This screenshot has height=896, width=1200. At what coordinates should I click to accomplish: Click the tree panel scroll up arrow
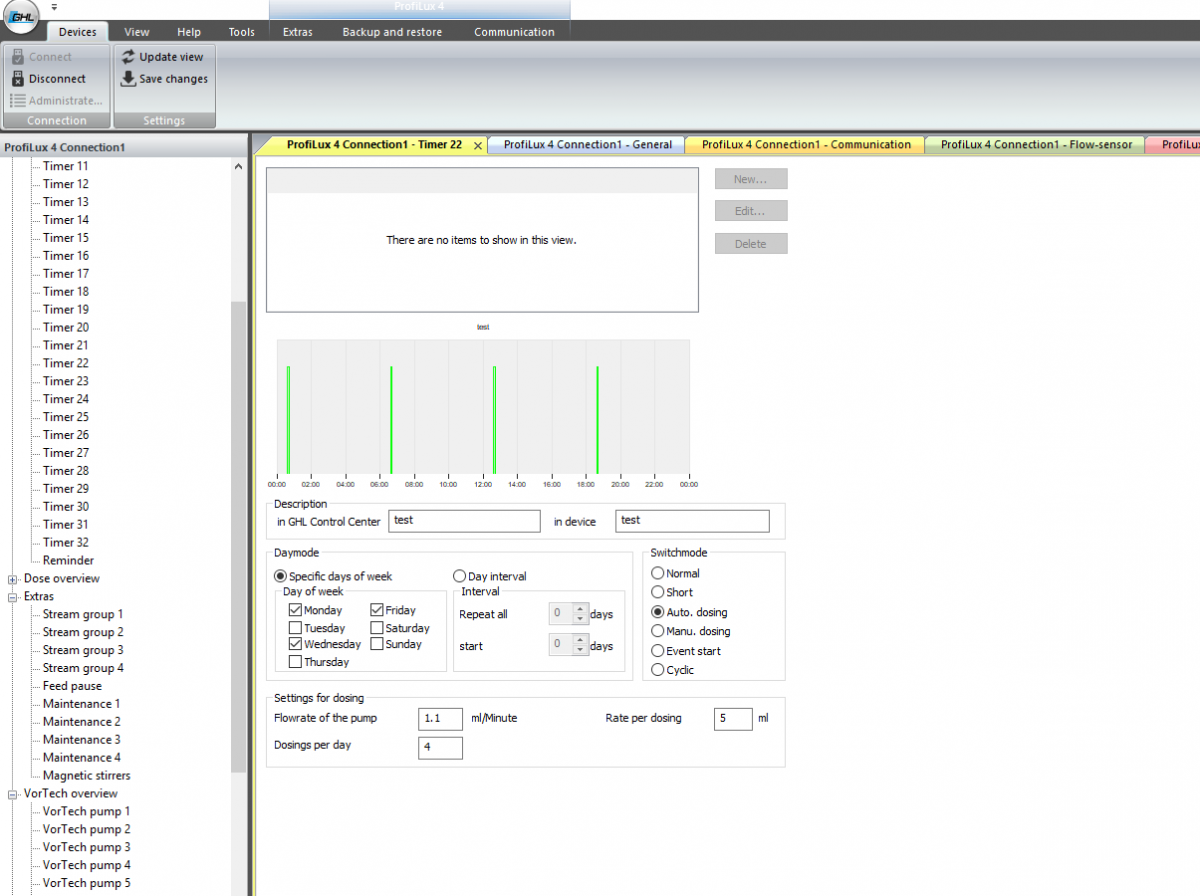pos(238,167)
